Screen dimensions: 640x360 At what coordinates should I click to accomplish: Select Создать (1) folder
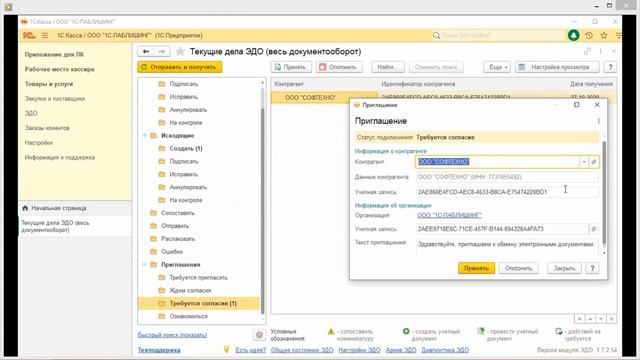coord(186,149)
